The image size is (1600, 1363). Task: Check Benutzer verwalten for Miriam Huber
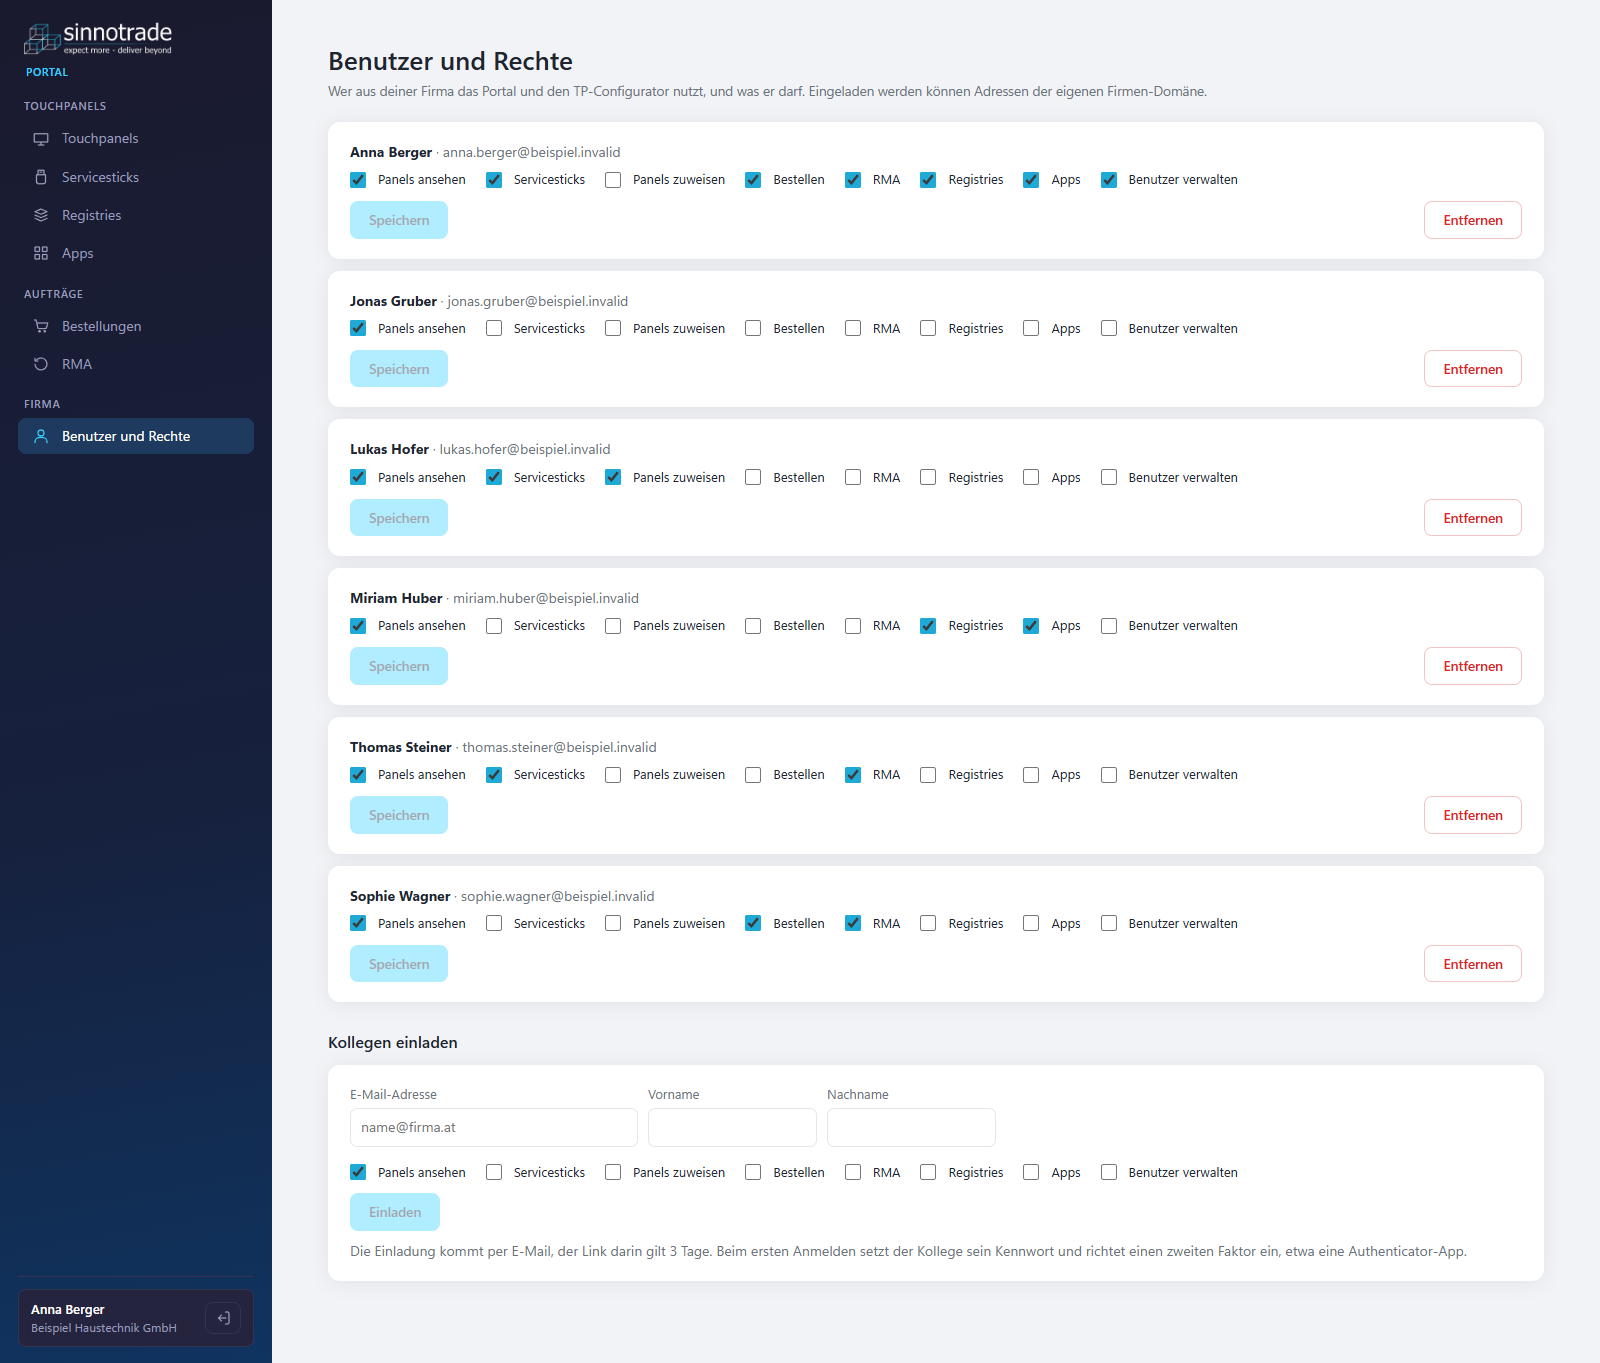click(1109, 626)
